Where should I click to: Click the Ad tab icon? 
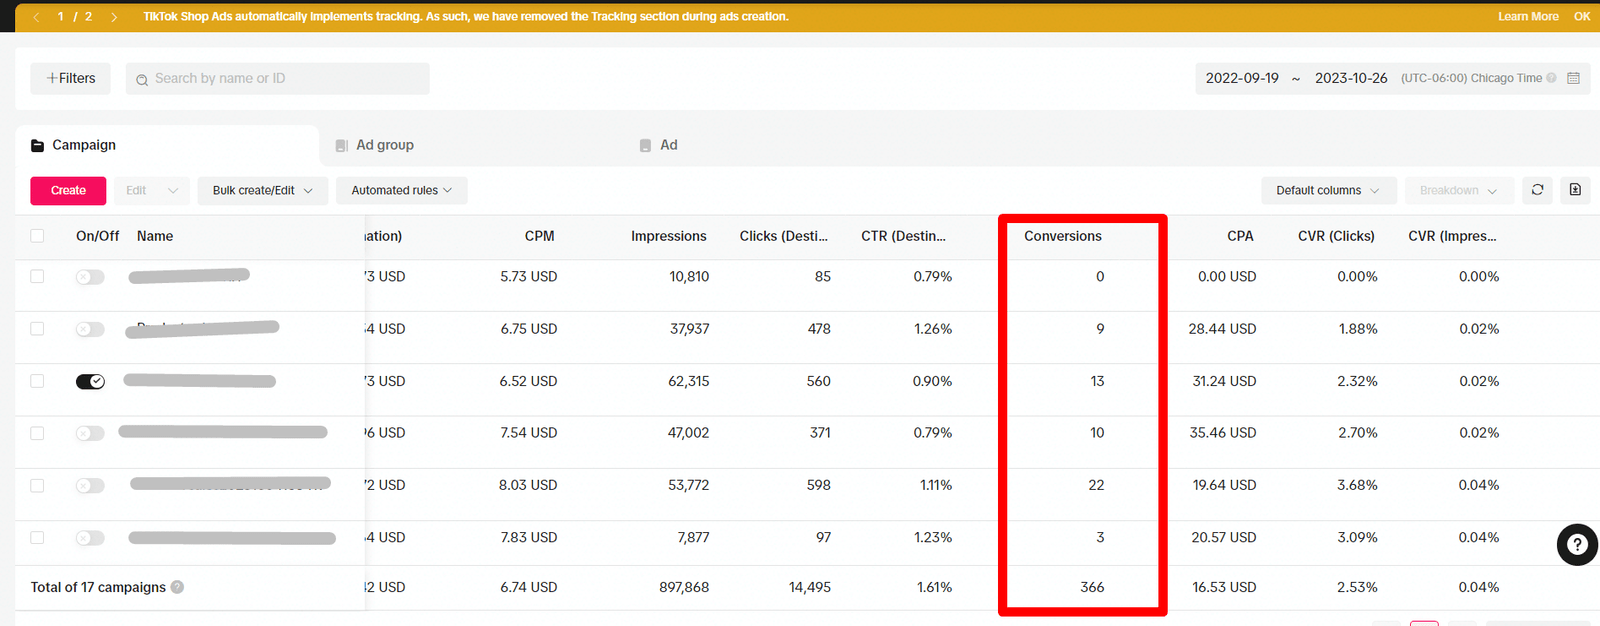(x=645, y=146)
